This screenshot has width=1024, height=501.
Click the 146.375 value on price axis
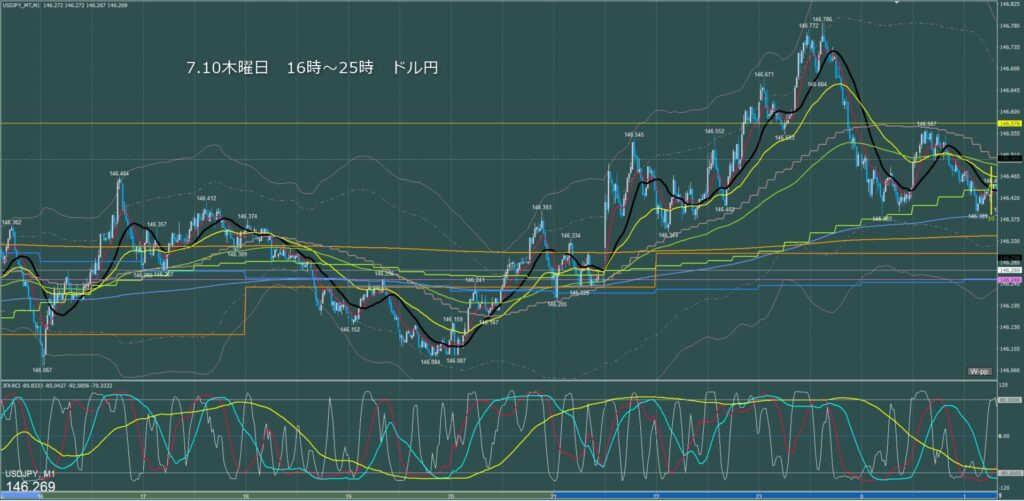(x=1010, y=219)
